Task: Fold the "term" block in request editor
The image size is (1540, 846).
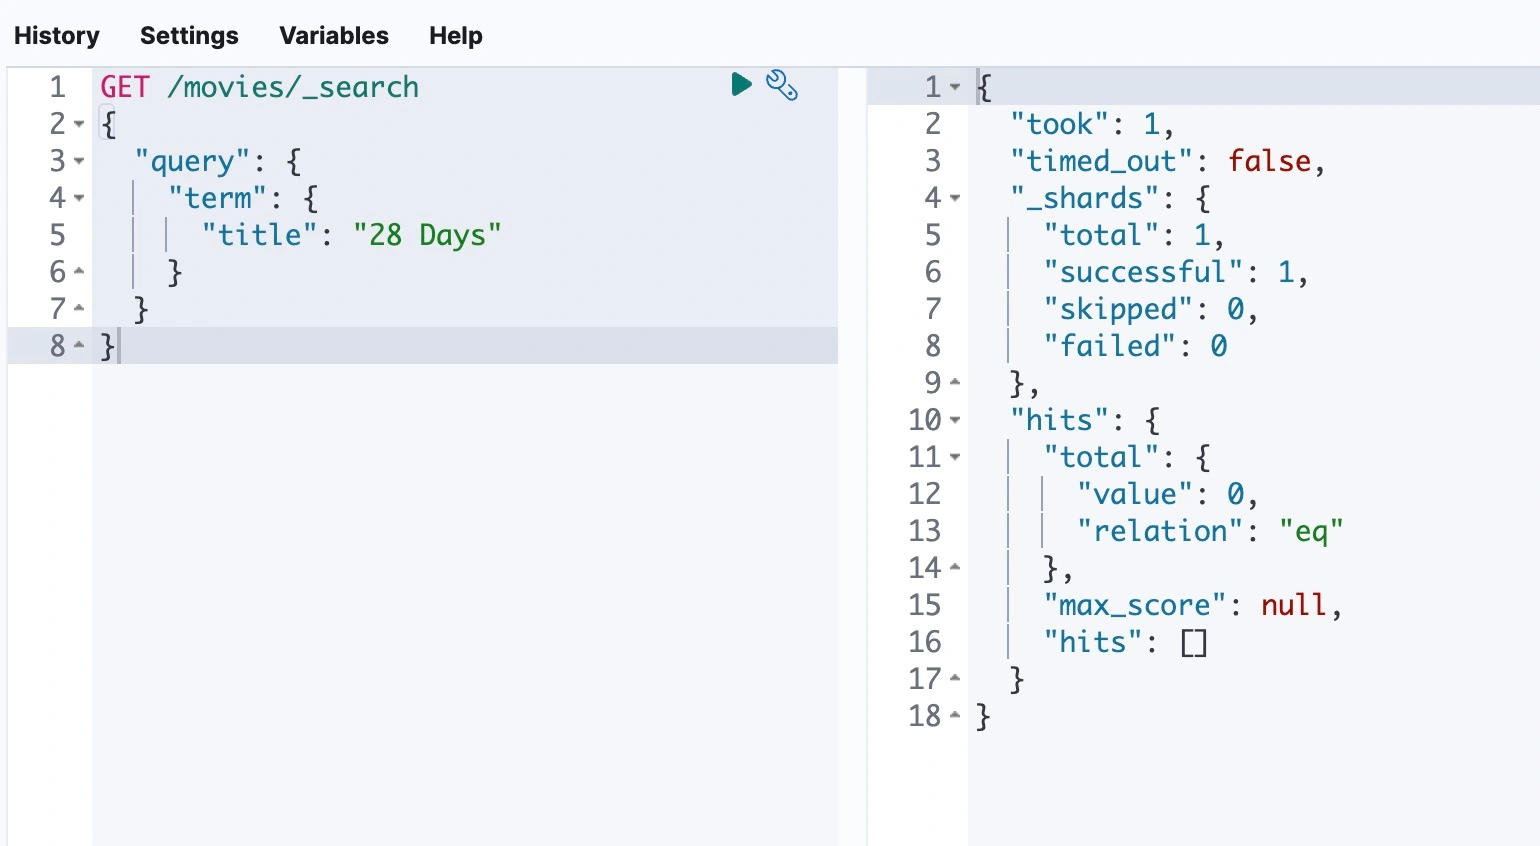Action: [x=79, y=199]
